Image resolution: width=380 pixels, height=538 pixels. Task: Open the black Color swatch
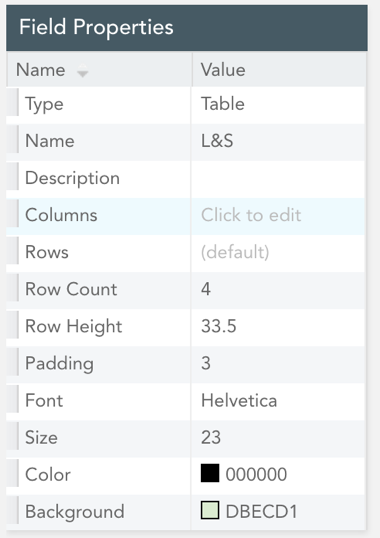pyautogui.click(x=210, y=473)
